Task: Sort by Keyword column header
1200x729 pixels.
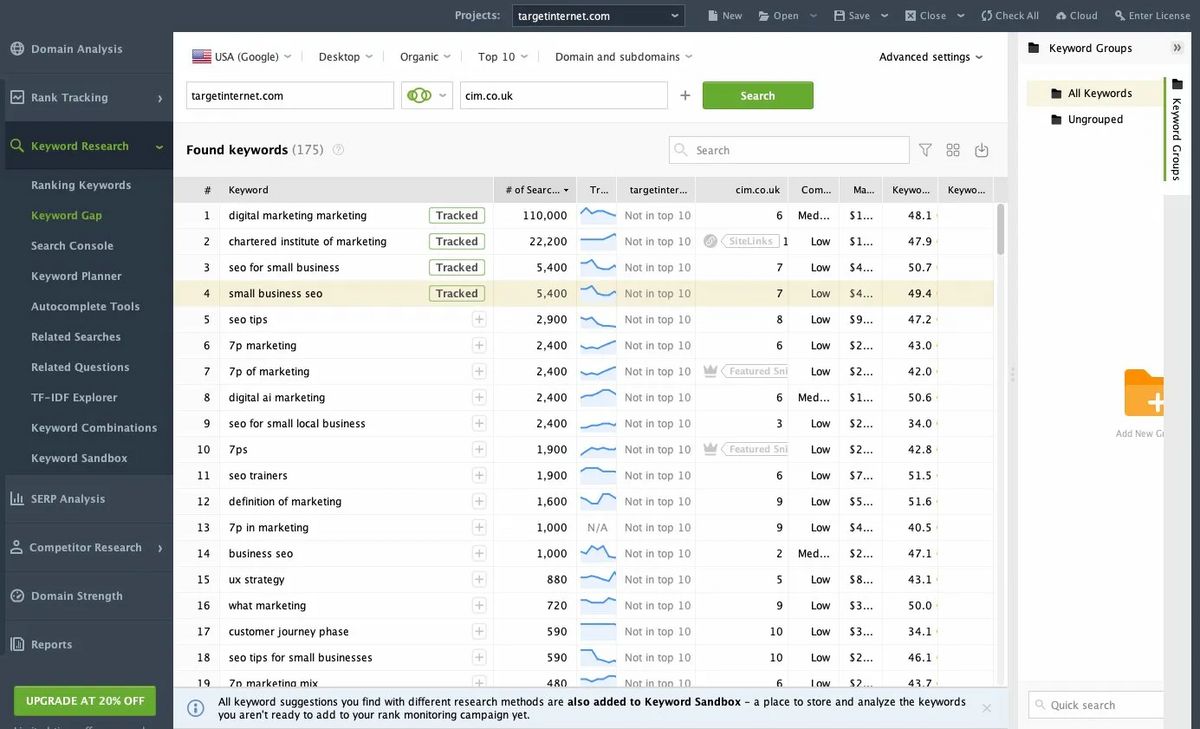Action: coord(359,190)
